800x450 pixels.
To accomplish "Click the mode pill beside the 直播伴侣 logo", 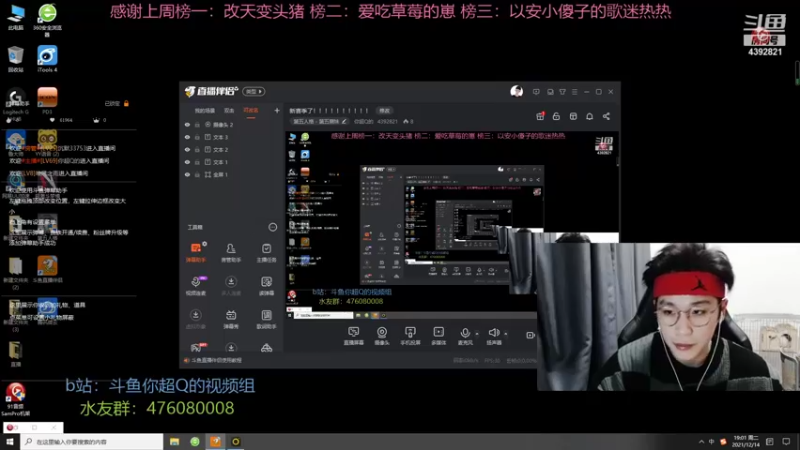I will click(x=254, y=91).
